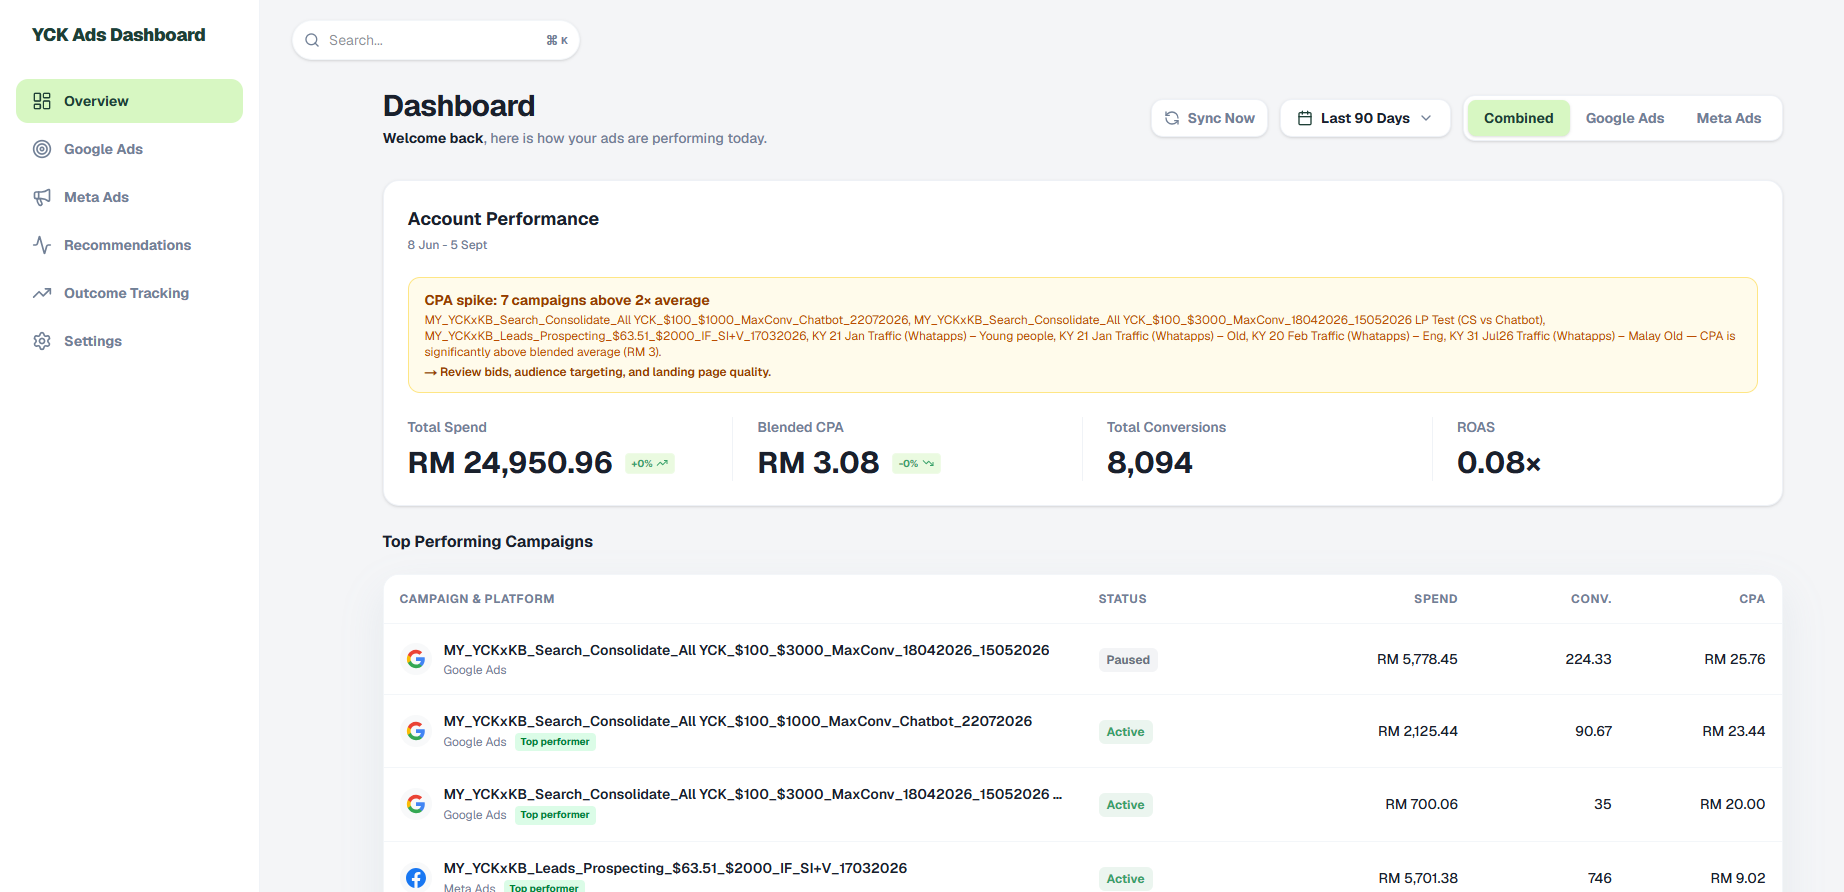Click the Google Ads target icon

(x=42, y=149)
